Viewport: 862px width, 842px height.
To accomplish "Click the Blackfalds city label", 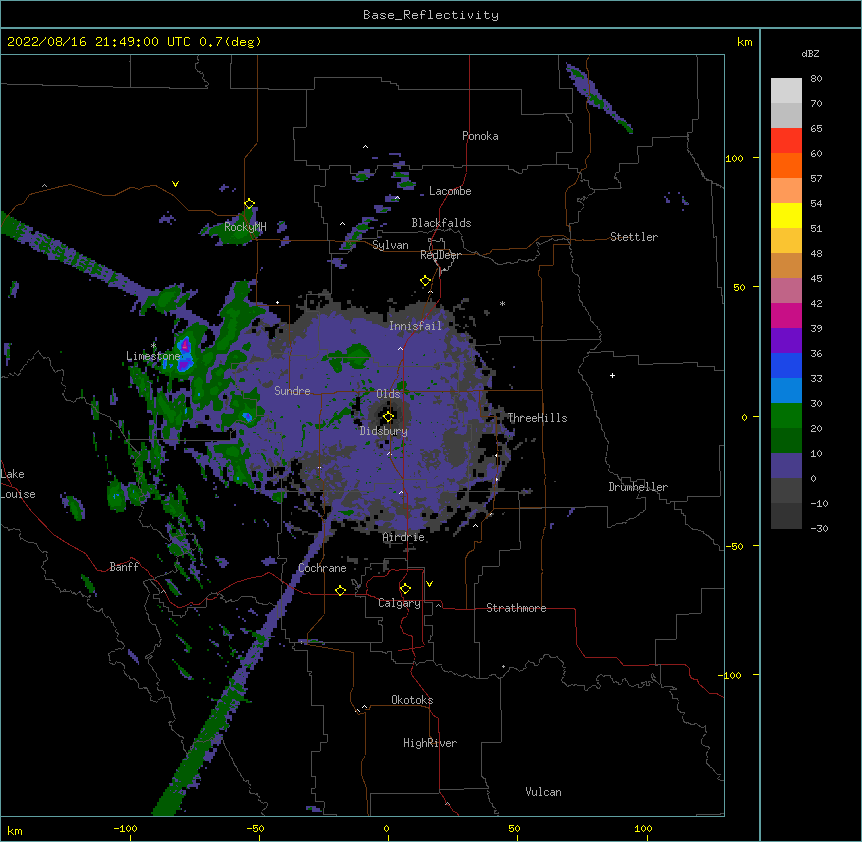I will click(x=441, y=223).
